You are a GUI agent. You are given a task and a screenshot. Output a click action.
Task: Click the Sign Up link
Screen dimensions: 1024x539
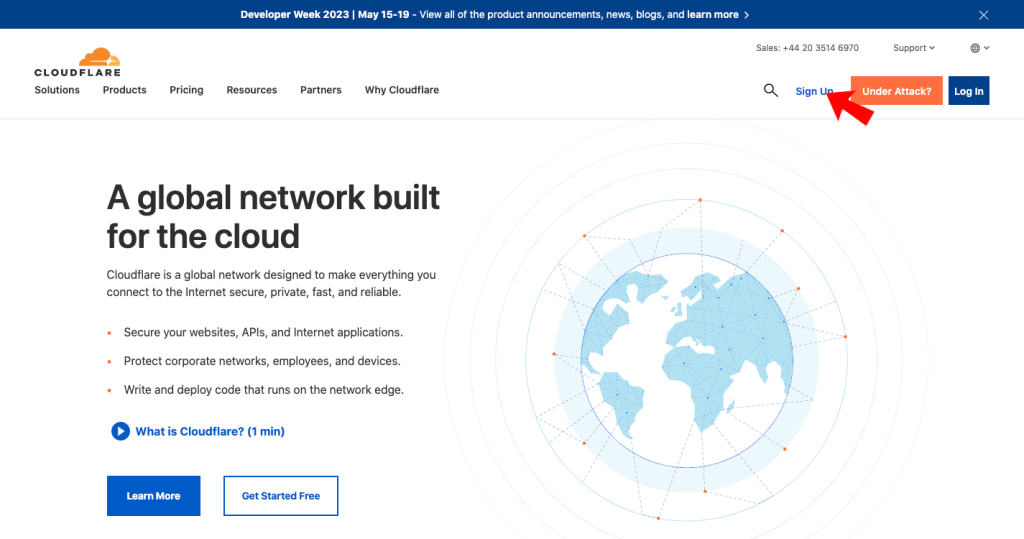(x=814, y=91)
